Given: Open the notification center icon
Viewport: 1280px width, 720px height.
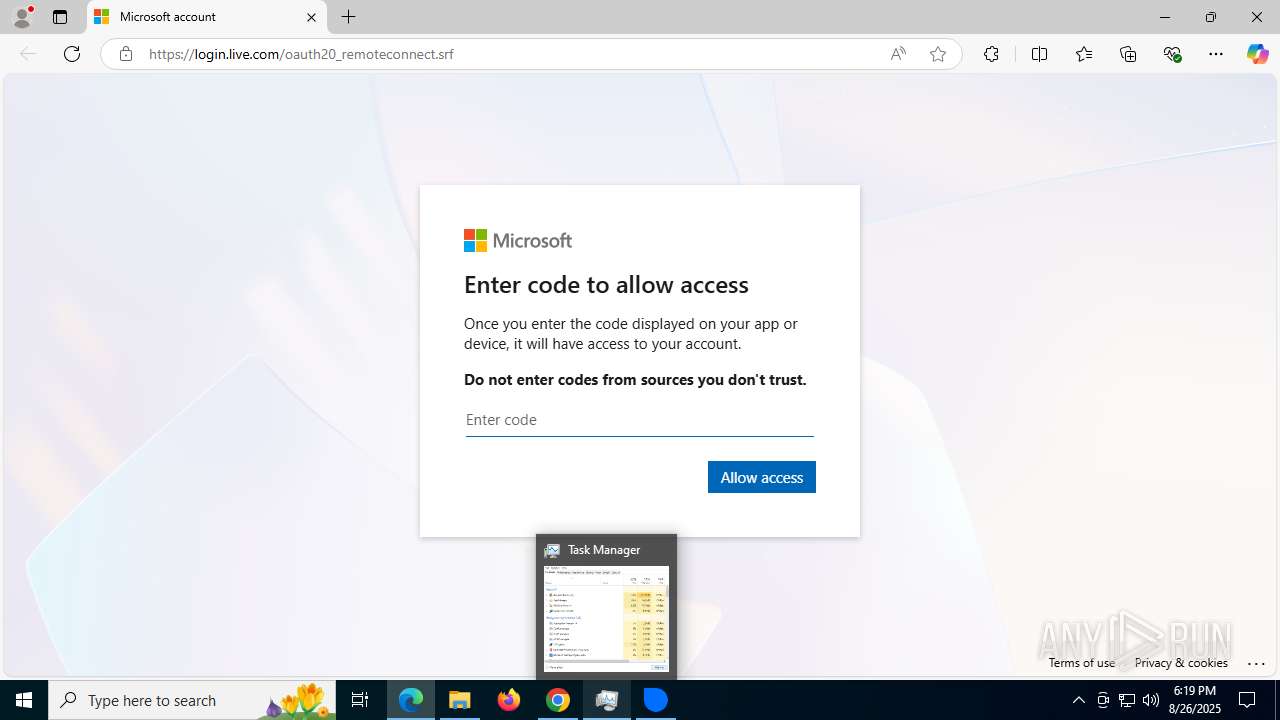Looking at the screenshot, I should [1248, 700].
